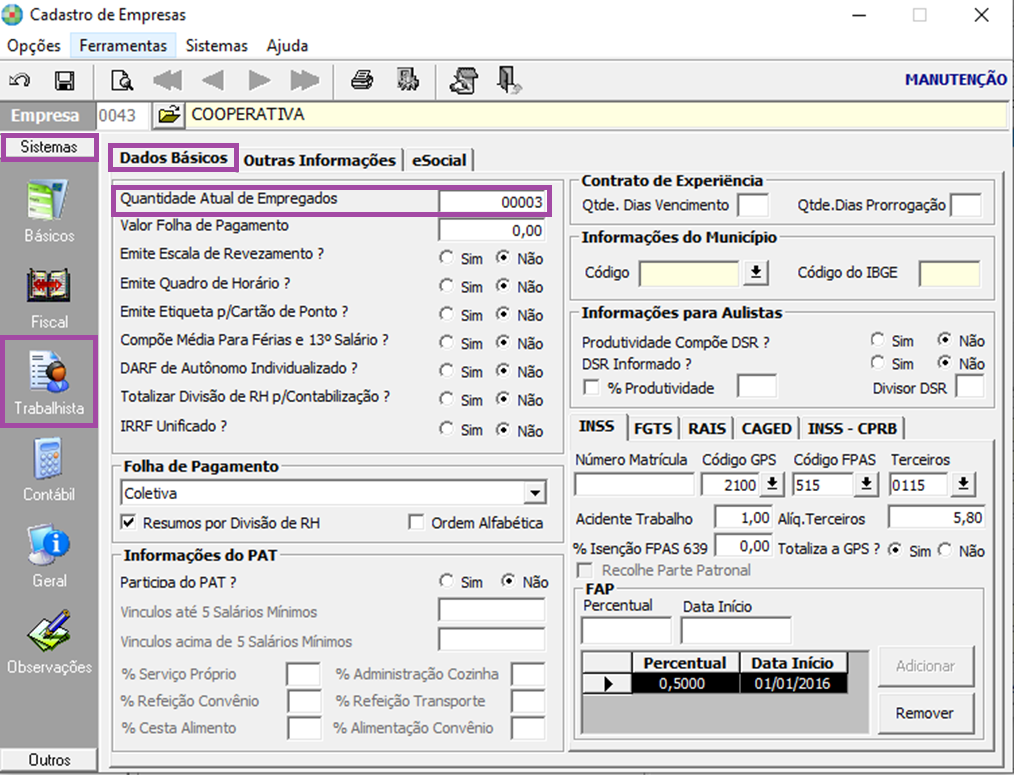Select the 01/01/2016 date table cell
The width and height of the screenshot is (1014, 775).
(793, 684)
